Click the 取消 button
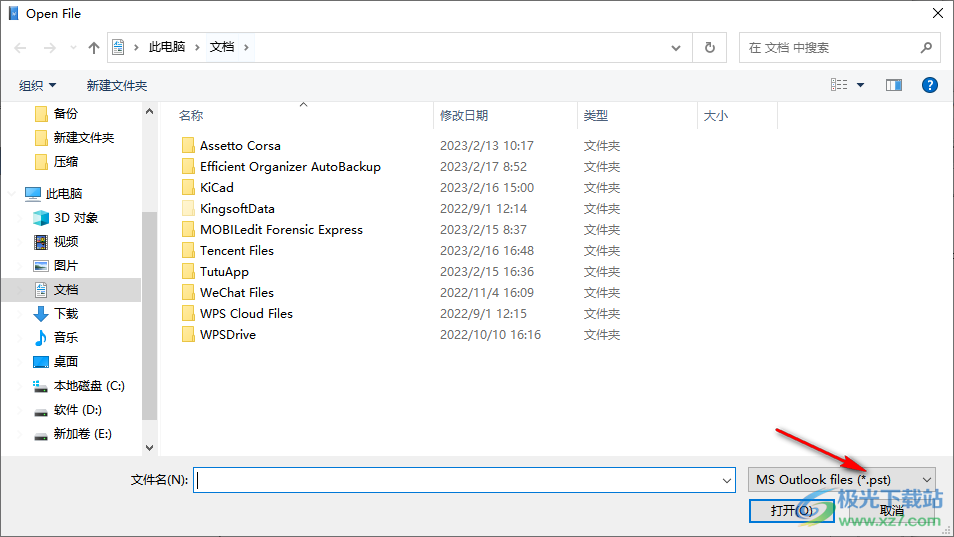The image size is (954, 537). pyautogui.click(x=892, y=510)
